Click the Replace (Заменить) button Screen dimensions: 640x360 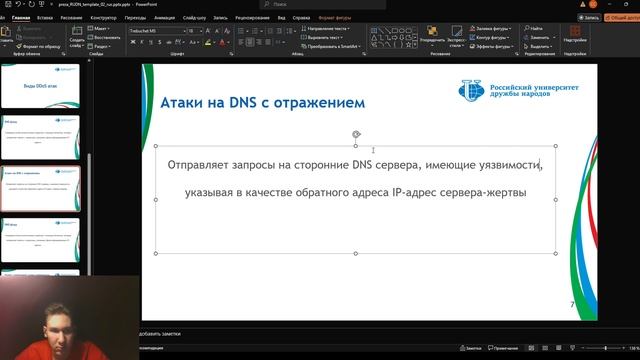pyautogui.click(x=539, y=38)
